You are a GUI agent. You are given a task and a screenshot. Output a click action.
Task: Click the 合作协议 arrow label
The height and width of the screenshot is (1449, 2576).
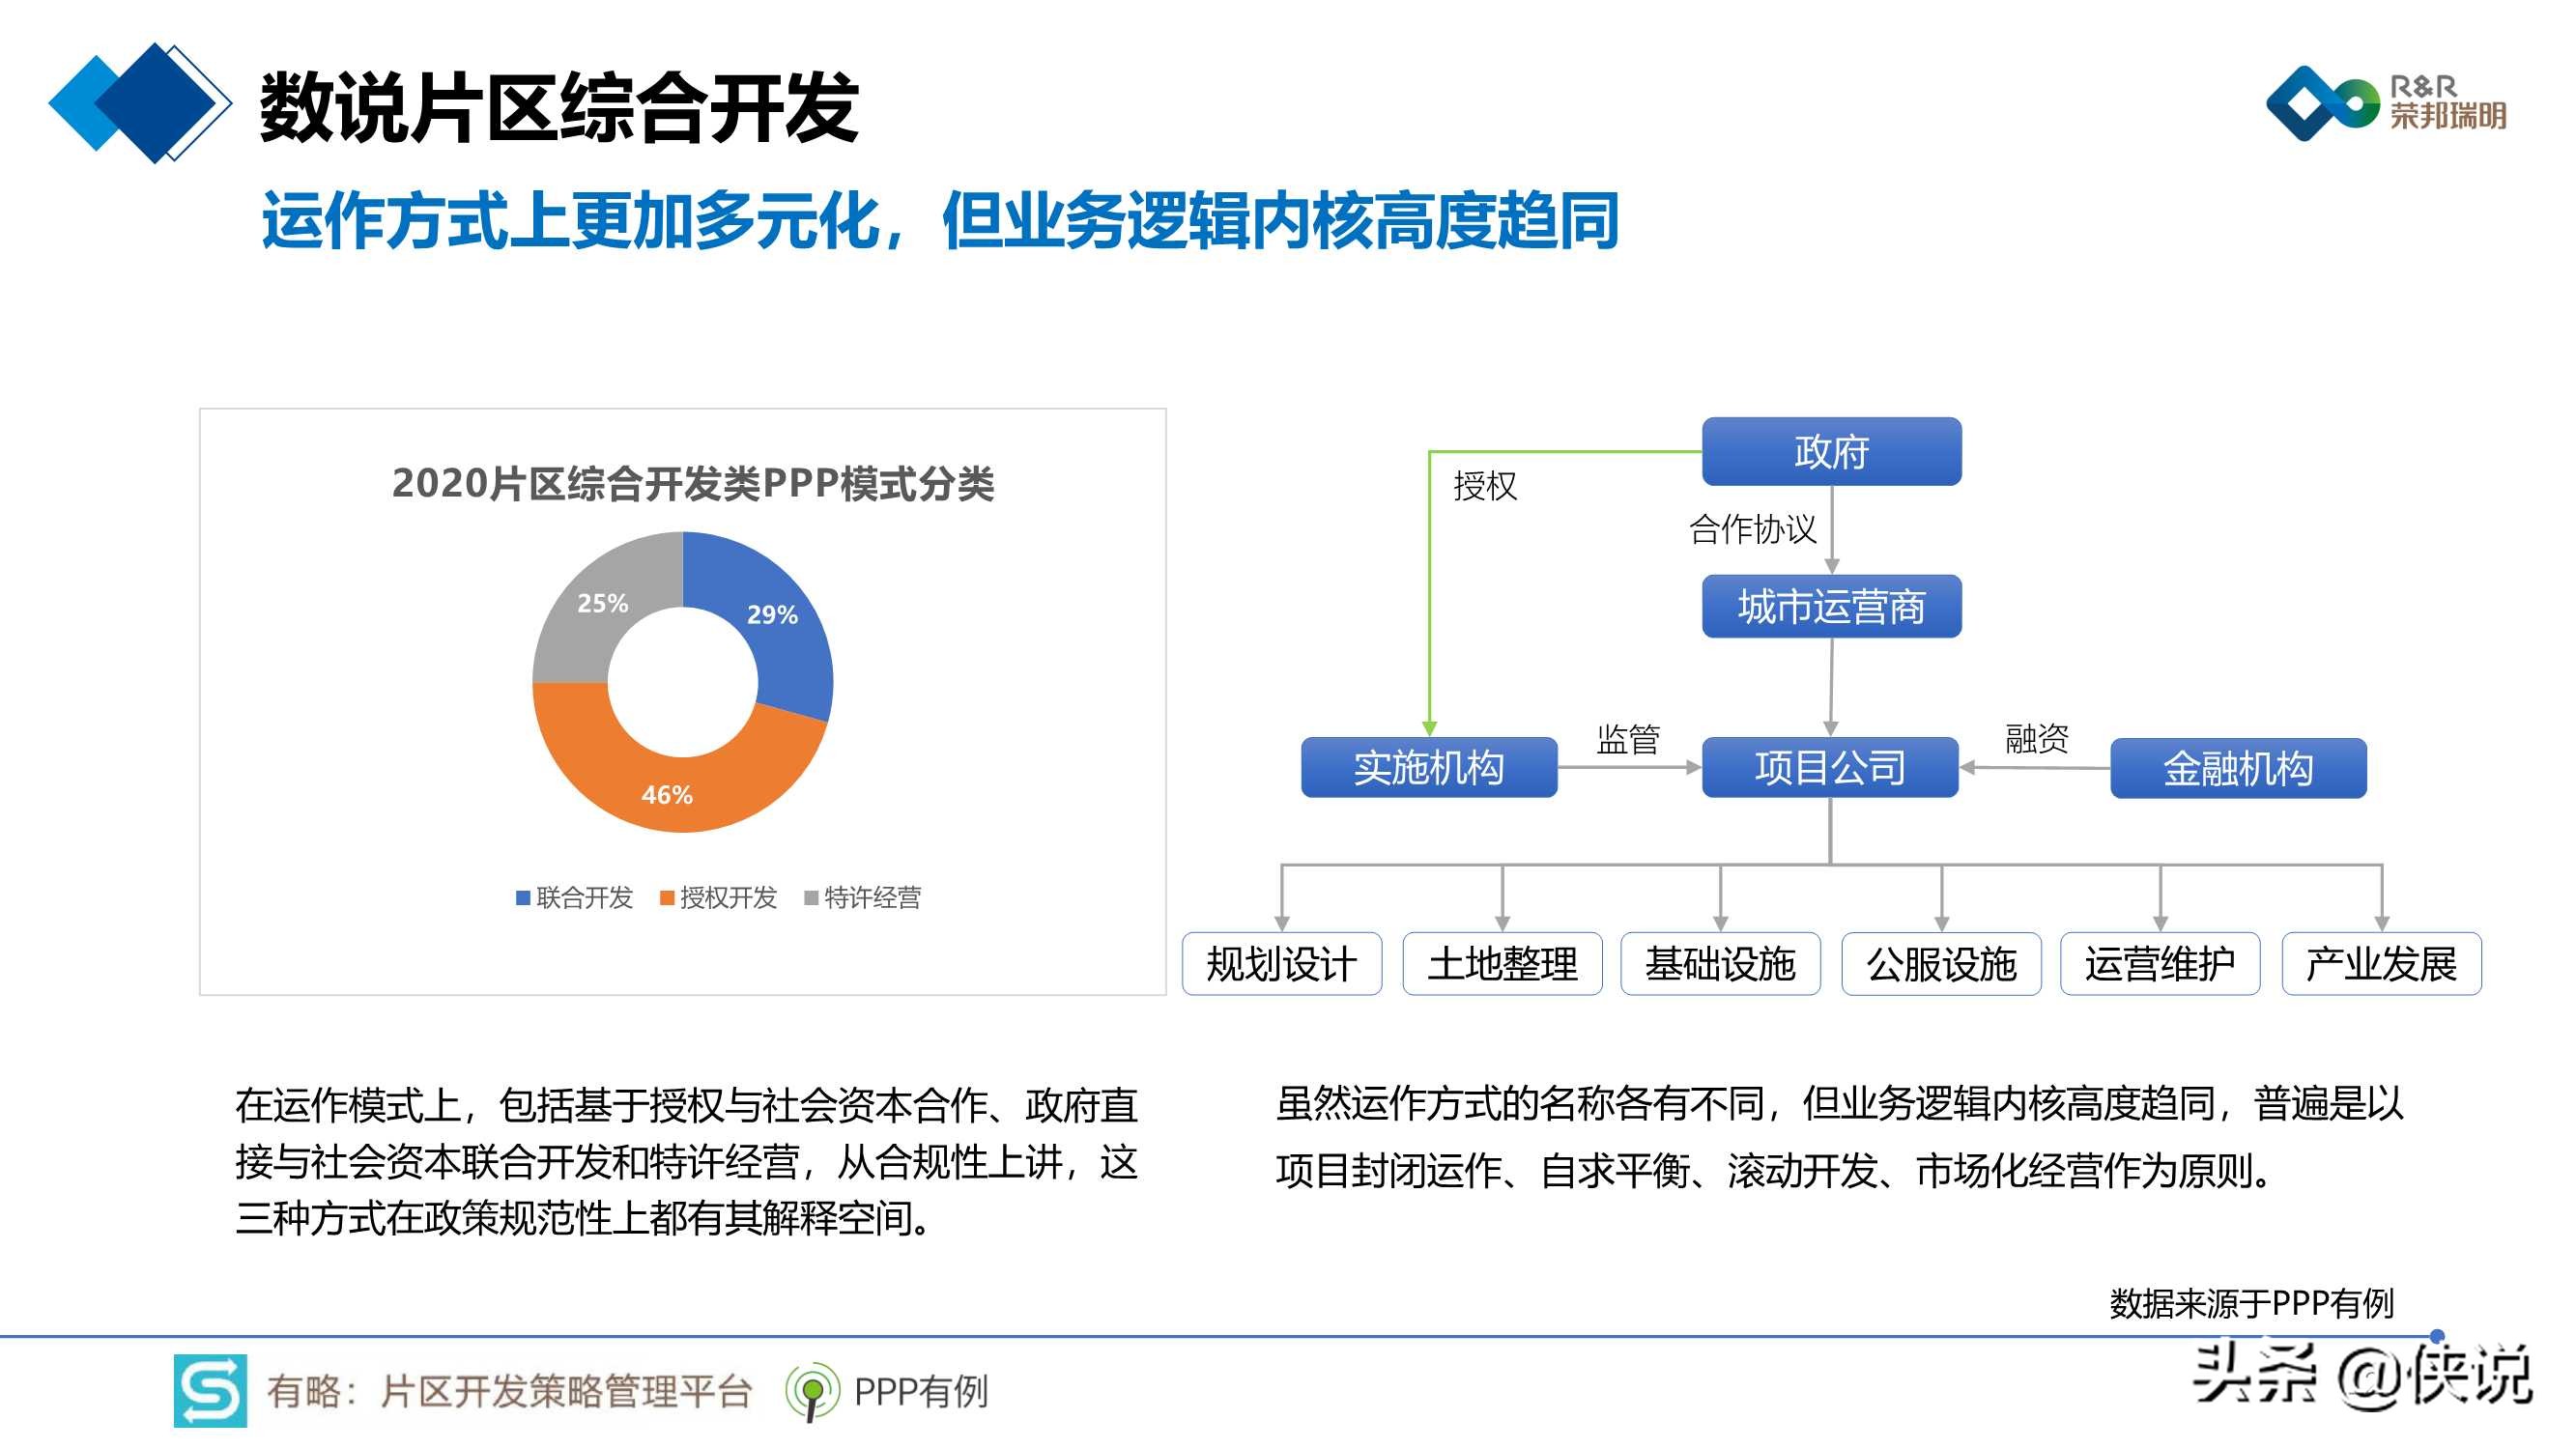click(x=1752, y=529)
